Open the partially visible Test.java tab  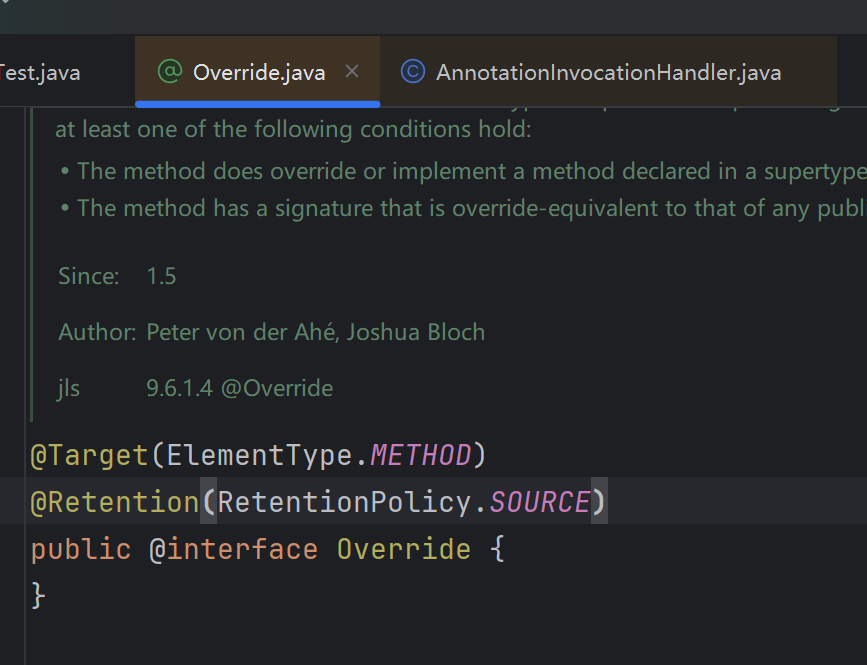(x=40, y=72)
